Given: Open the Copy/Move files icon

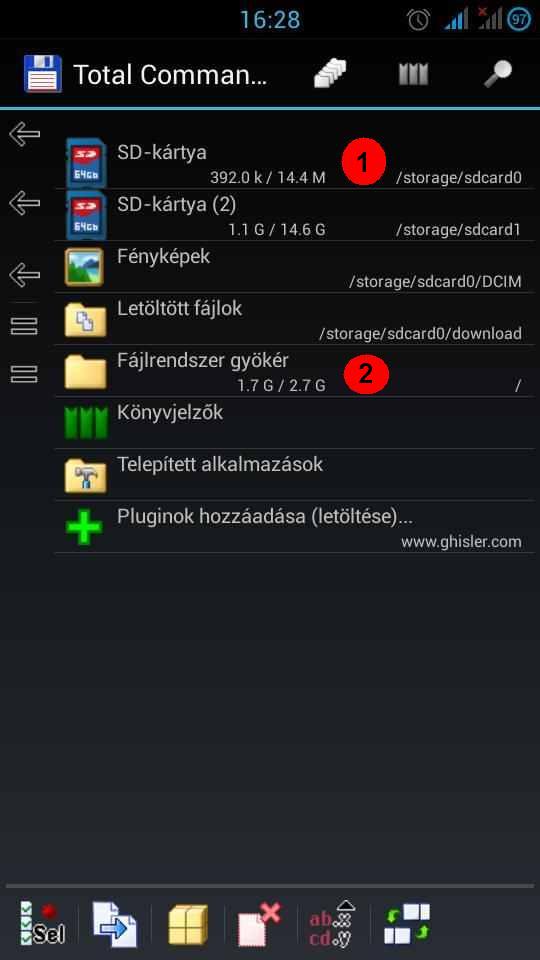Looking at the screenshot, I should [114, 924].
